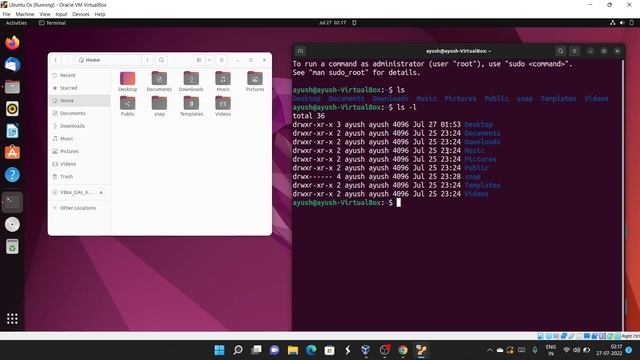
Task: Open Ubuntu system status menu
Action: (x=622, y=23)
